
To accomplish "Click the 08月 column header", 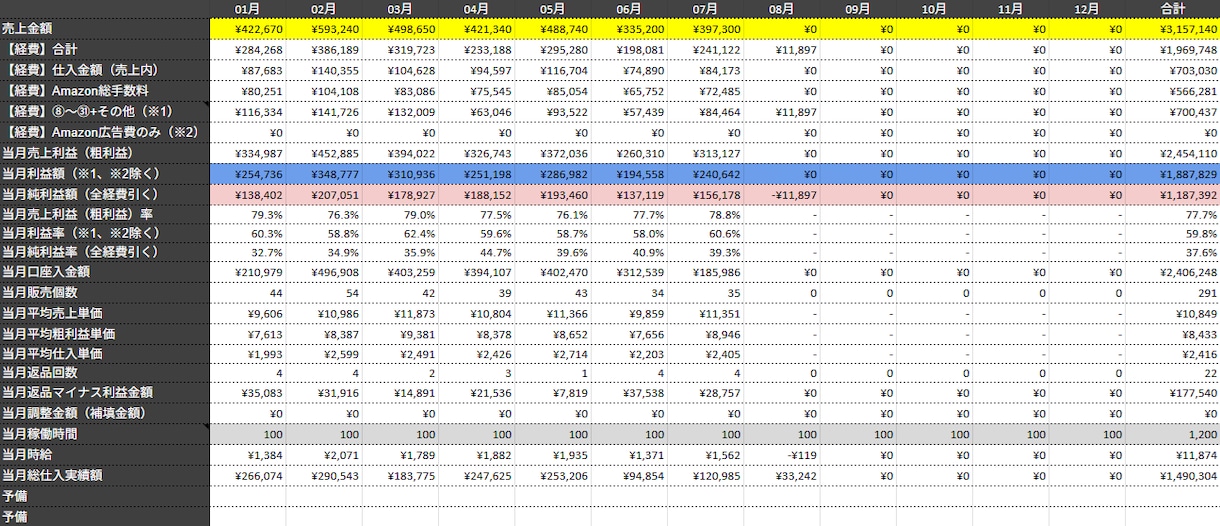I will [x=782, y=9].
